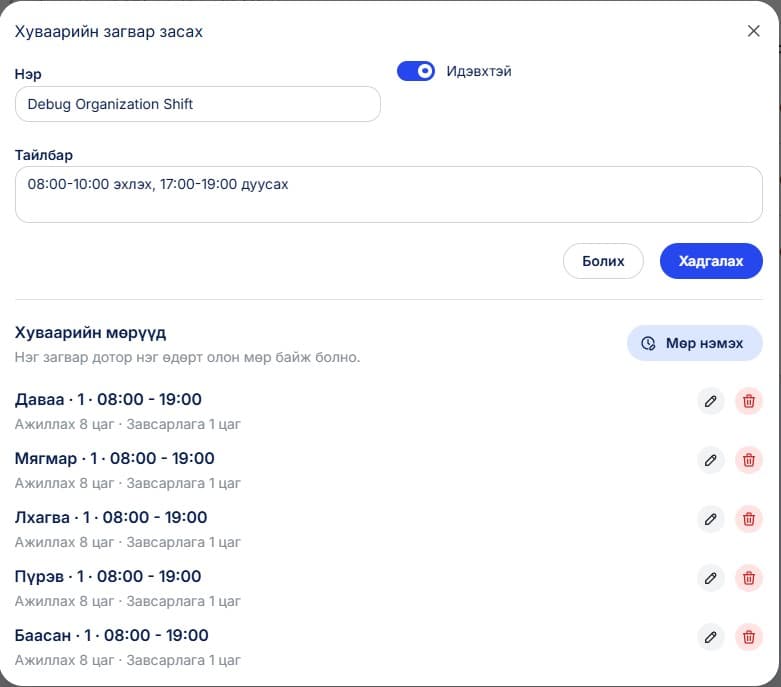Delete the Пүрэв shift row trash icon

coord(749,578)
